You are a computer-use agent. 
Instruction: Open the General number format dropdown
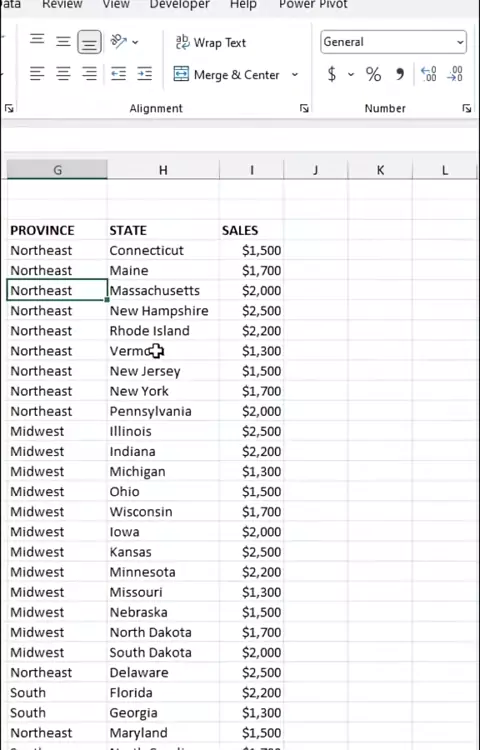pos(393,42)
